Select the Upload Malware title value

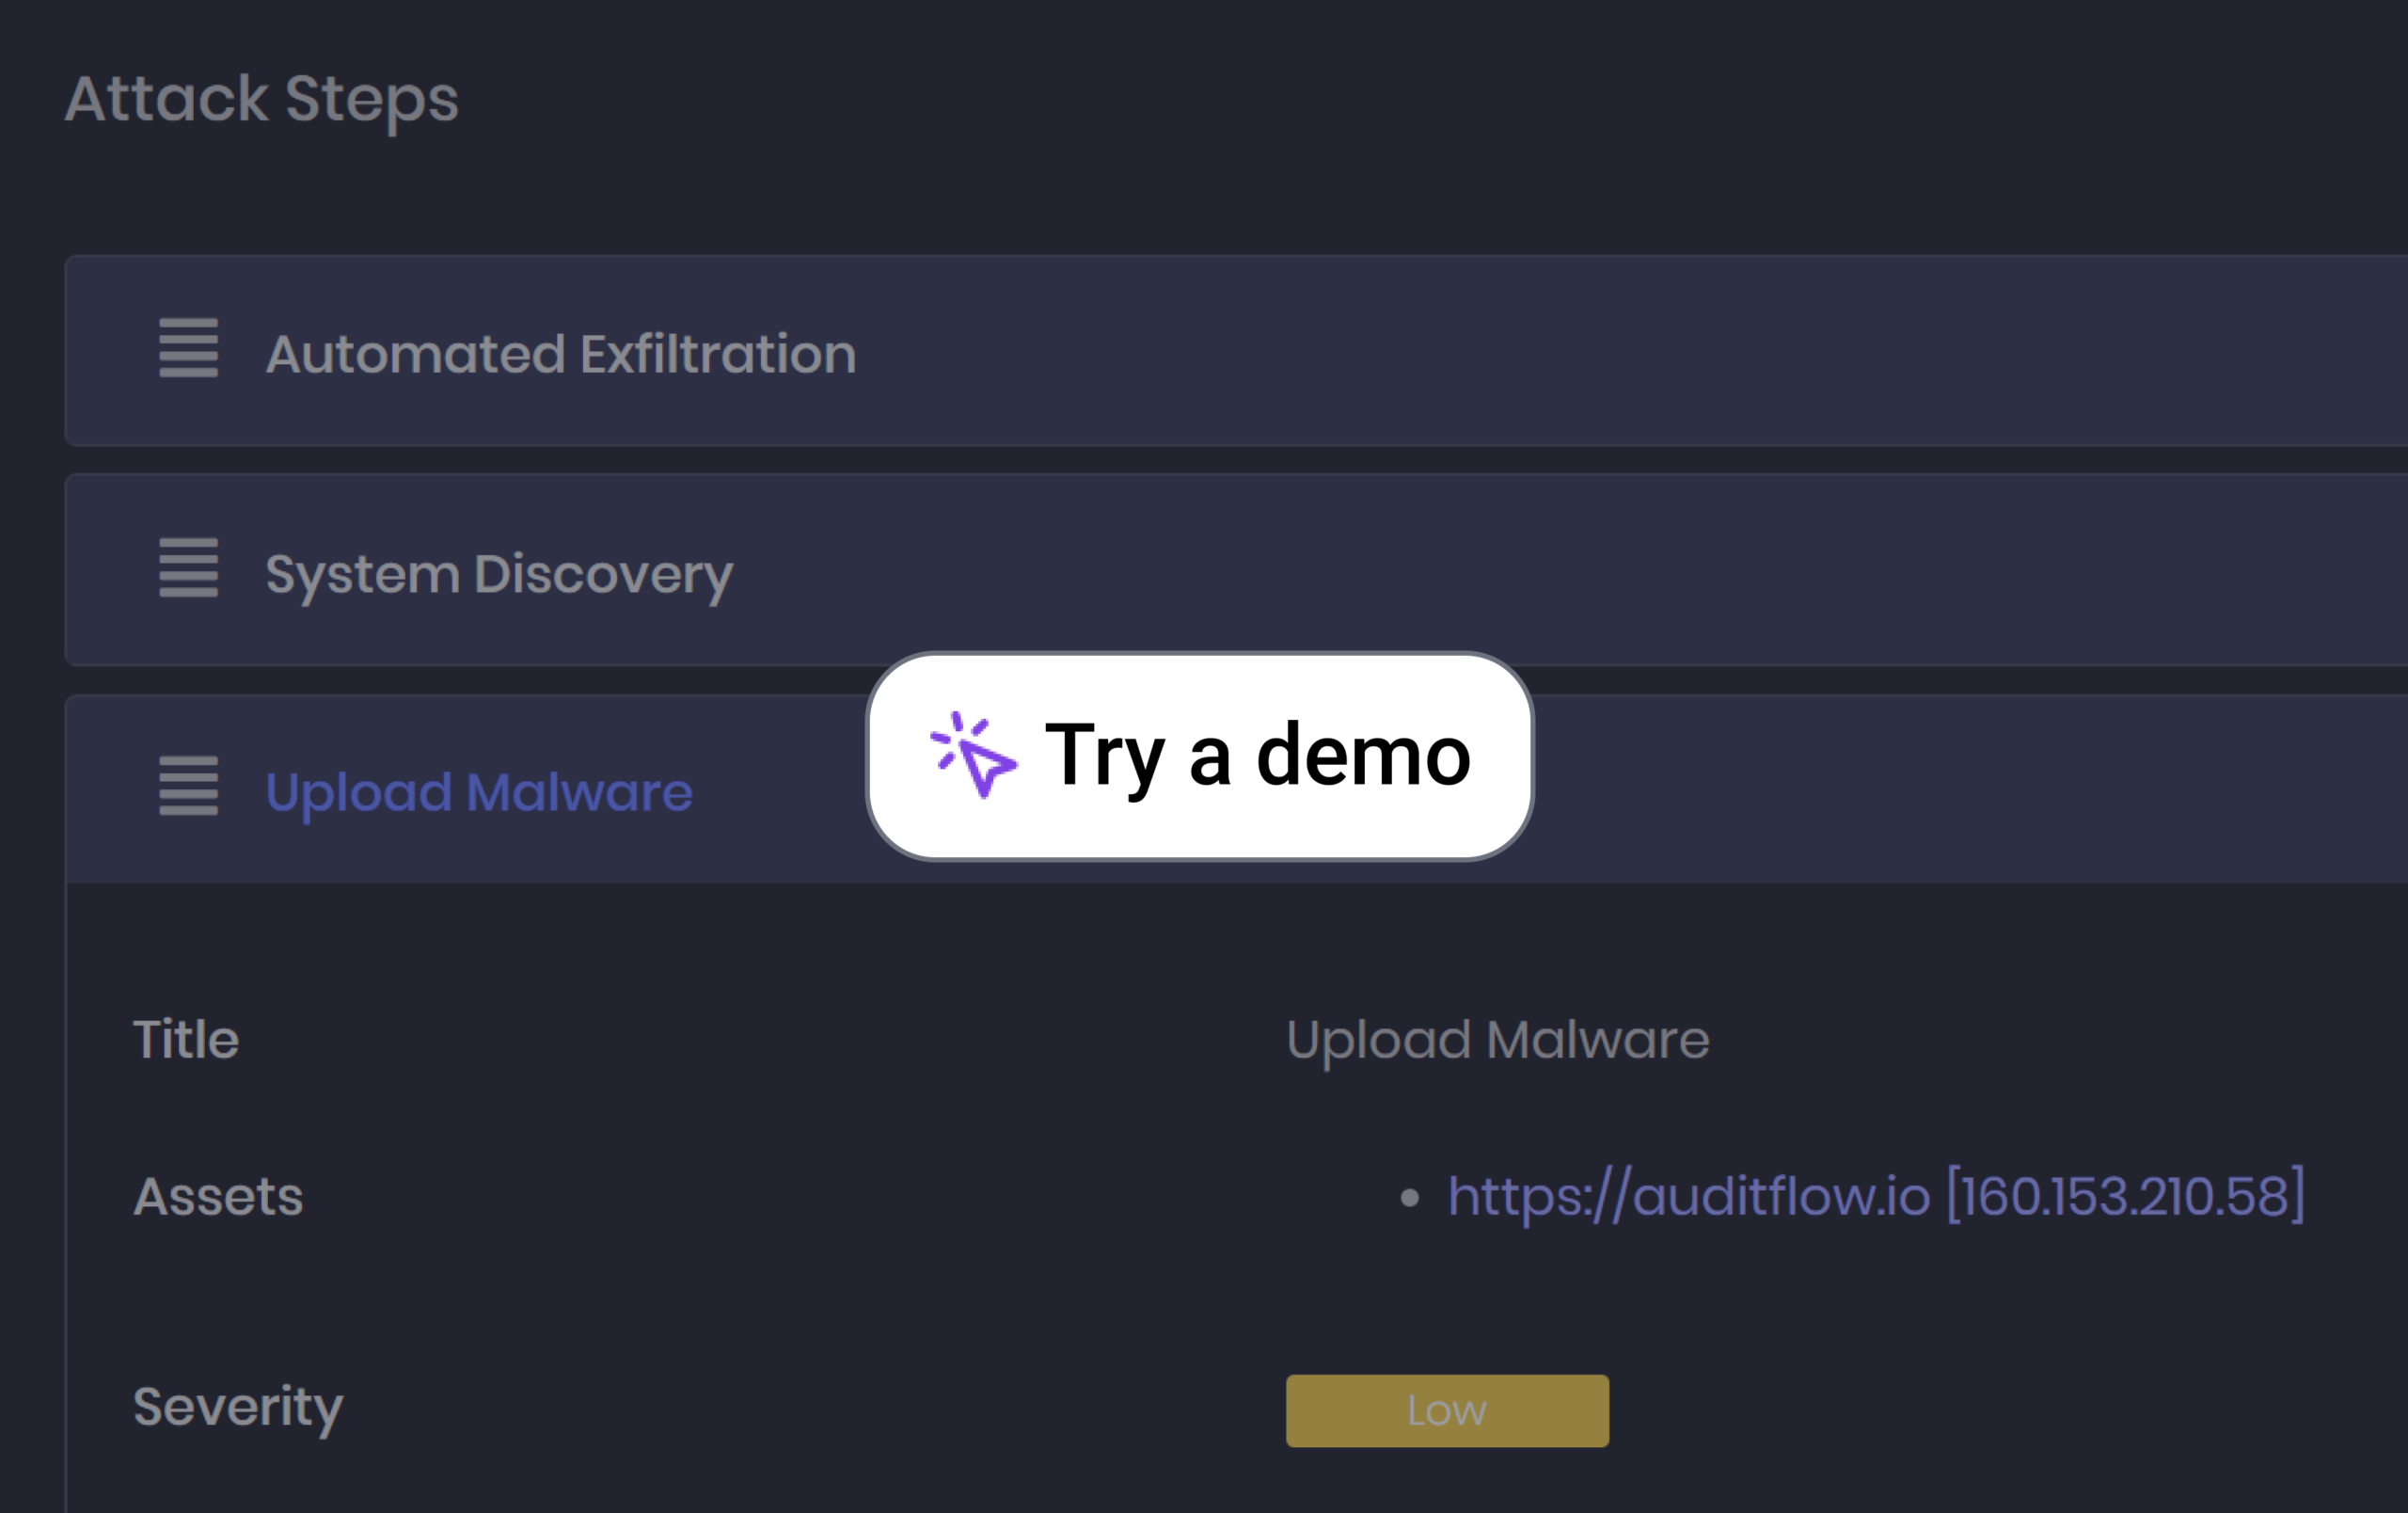coord(1498,1041)
